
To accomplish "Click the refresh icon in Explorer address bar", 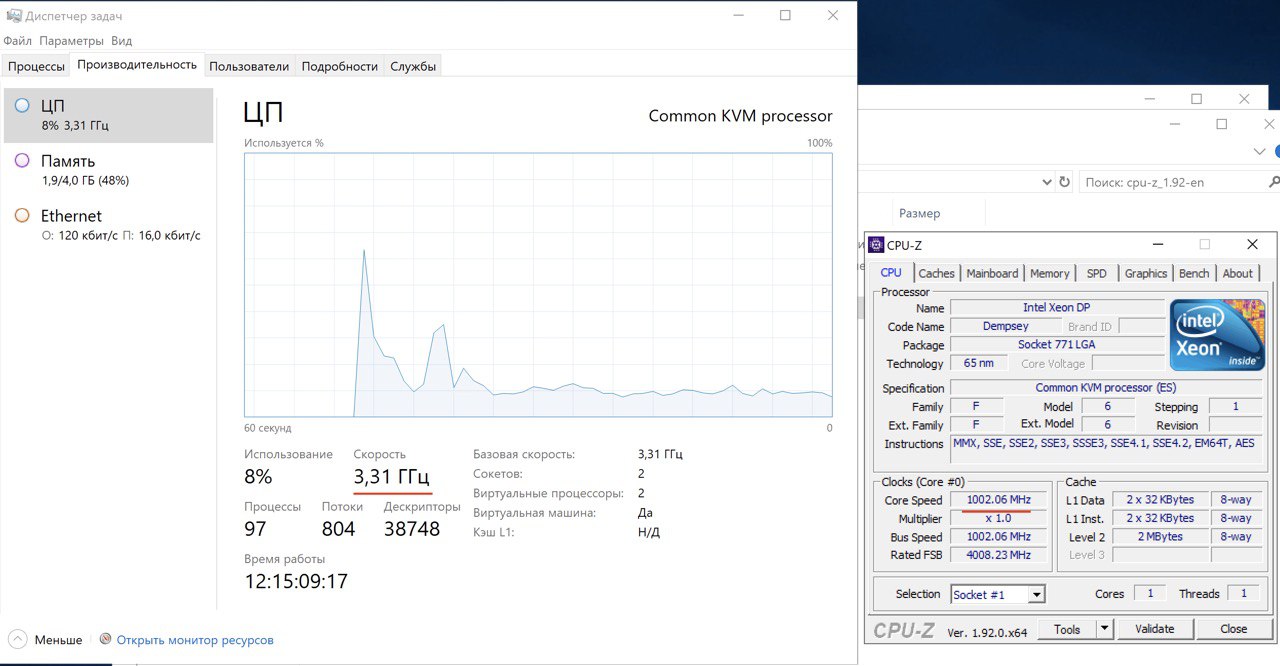I will [1066, 182].
